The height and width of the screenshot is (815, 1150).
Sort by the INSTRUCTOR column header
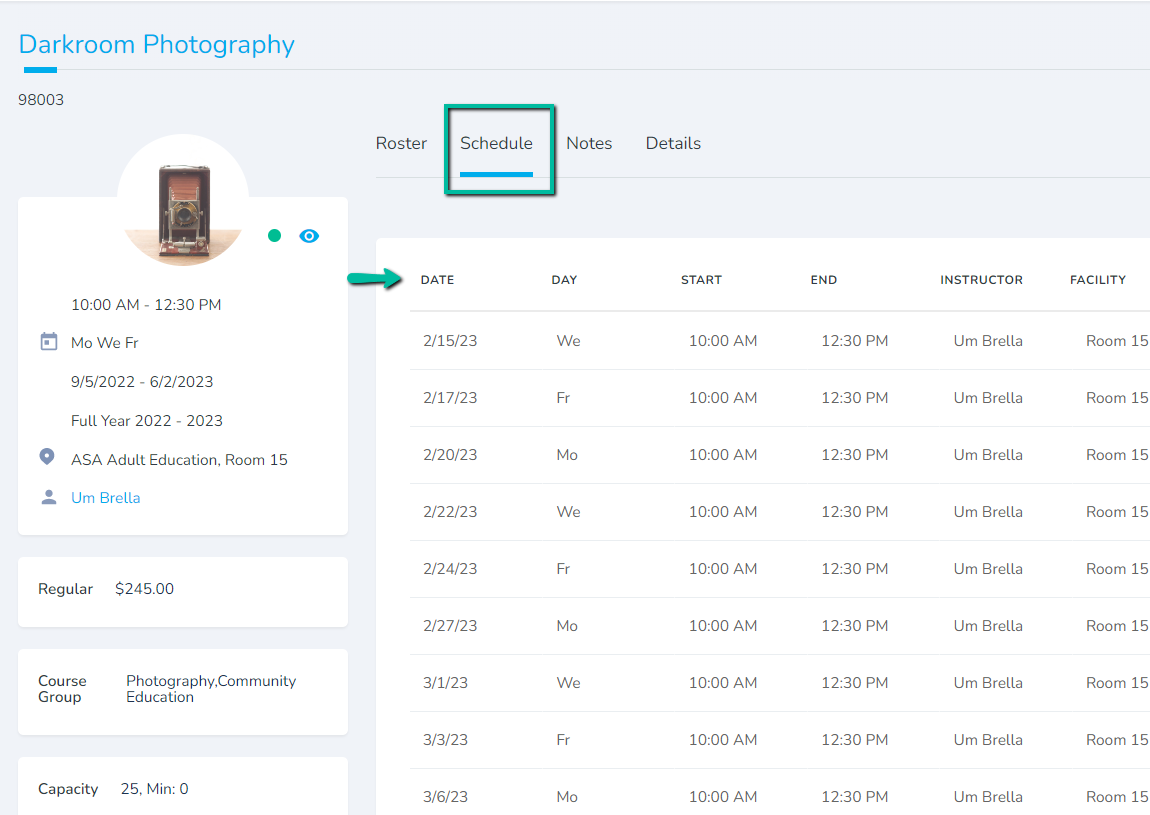click(981, 279)
